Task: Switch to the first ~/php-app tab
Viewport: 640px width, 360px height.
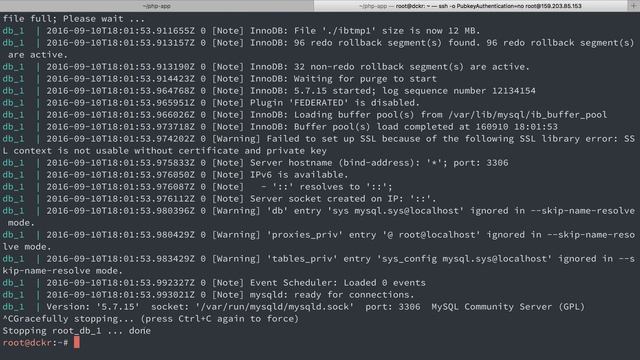Action: (157, 6)
